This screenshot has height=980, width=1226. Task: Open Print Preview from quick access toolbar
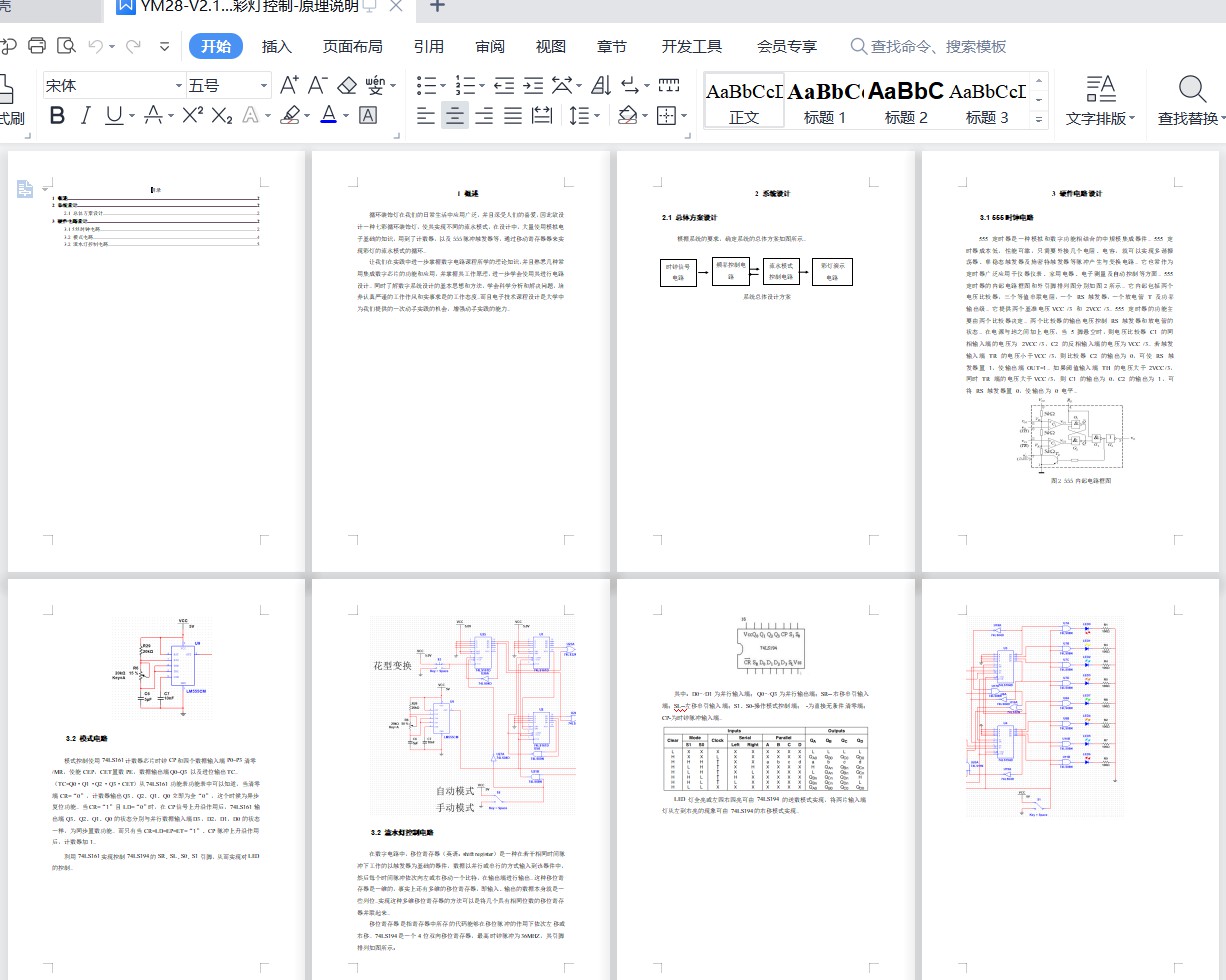pyautogui.click(x=66, y=46)
